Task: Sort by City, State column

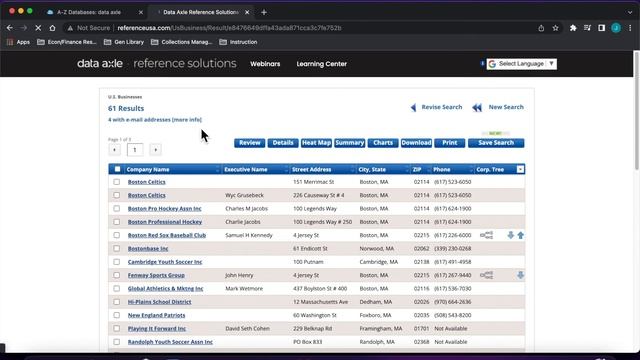Action: pyautogui.click(x=372, y=169)
